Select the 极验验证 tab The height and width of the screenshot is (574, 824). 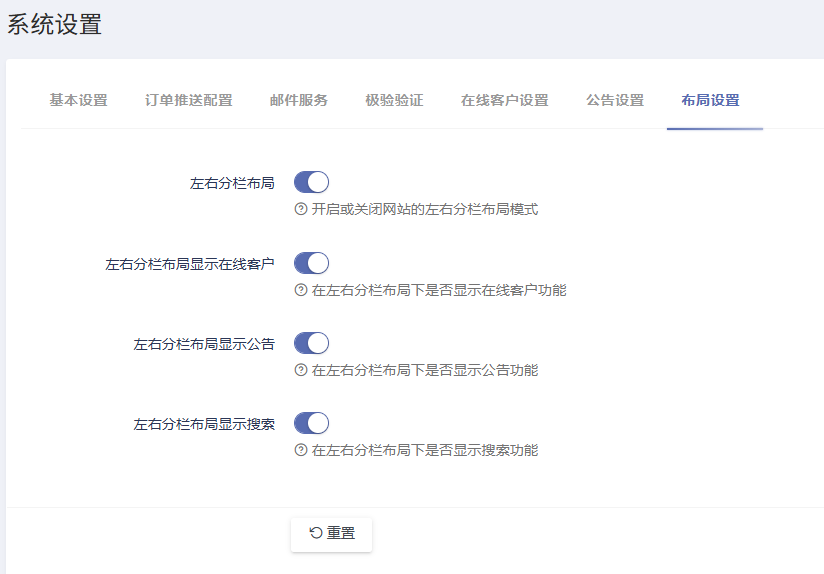pyautogui.click(x=394, y=100)
